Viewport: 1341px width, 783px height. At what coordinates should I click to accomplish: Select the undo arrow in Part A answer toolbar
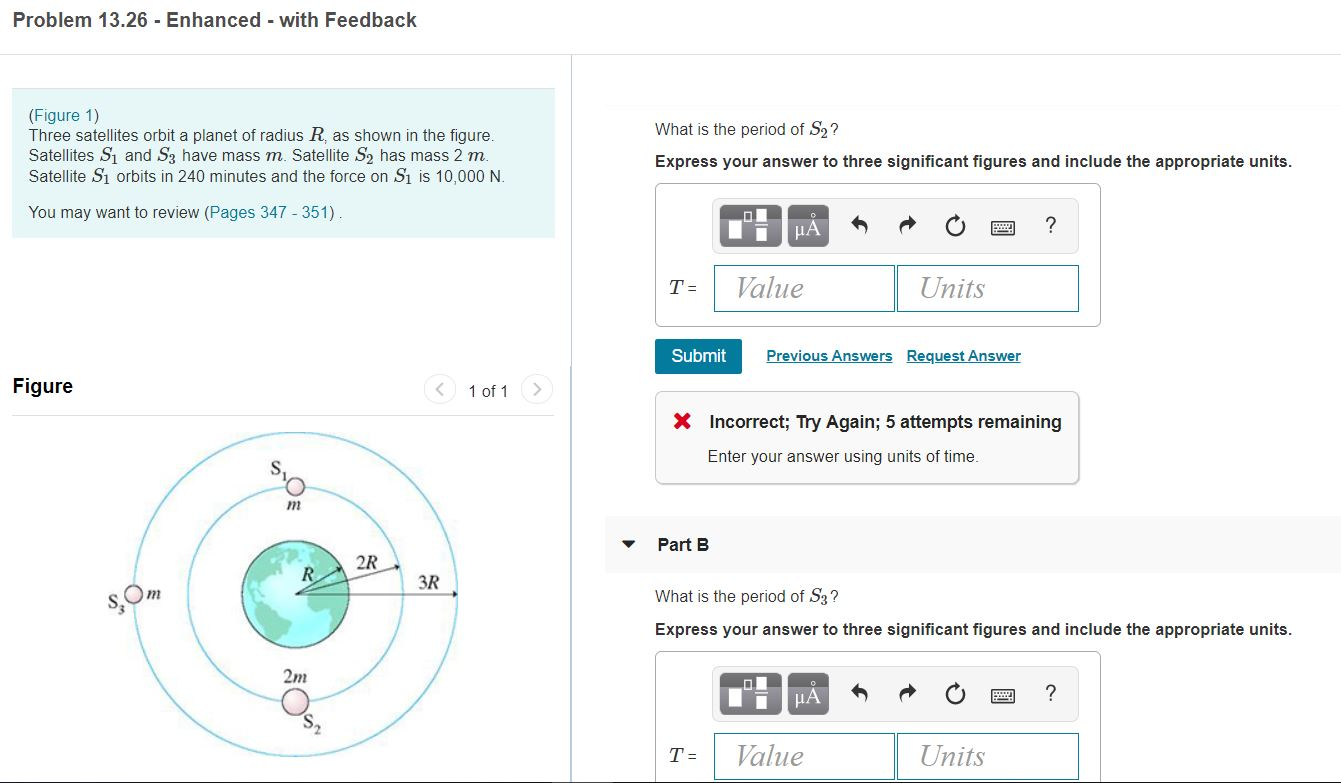[x=857, y=225]
